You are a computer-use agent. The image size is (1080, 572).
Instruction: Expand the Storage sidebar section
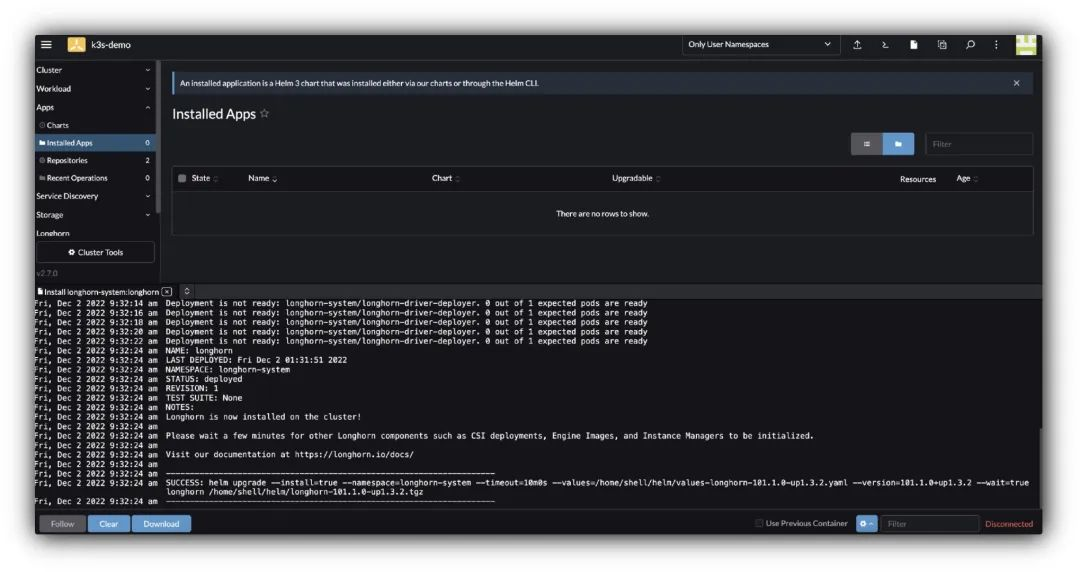94,215
